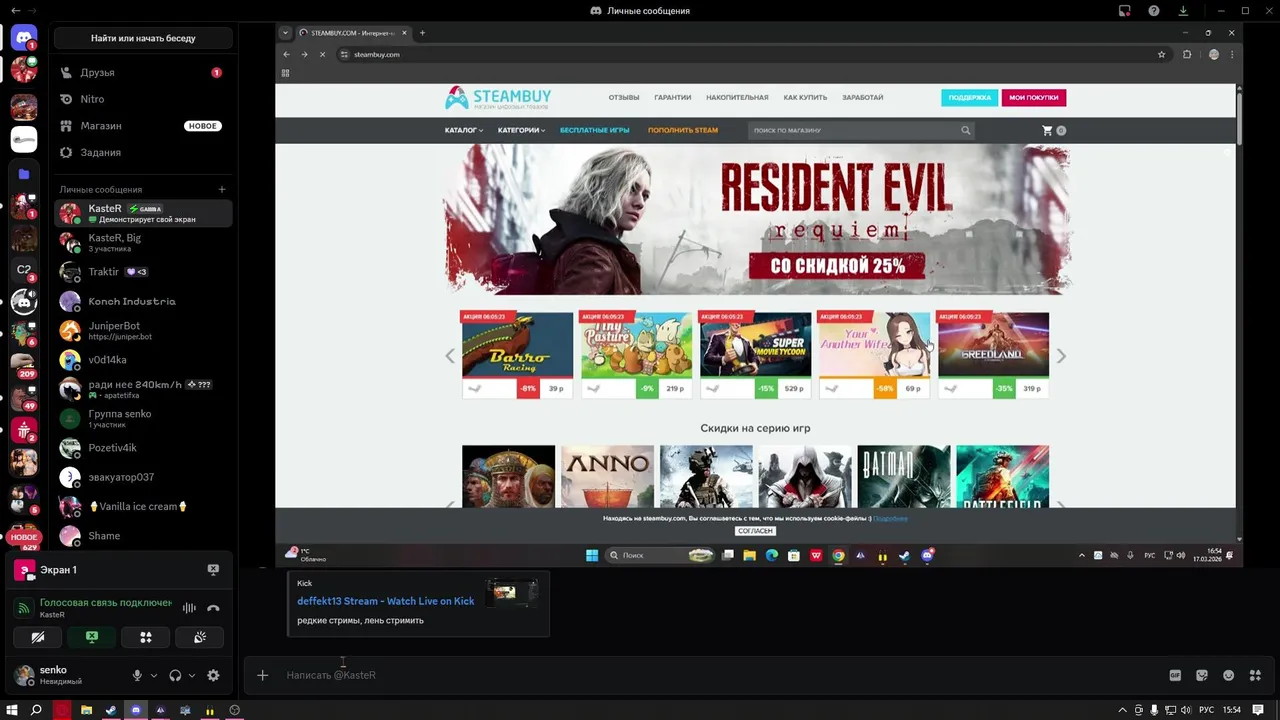Select server with 209 badge in list
This screenshot has height=720, width=1280.
(x=24, y=366)
